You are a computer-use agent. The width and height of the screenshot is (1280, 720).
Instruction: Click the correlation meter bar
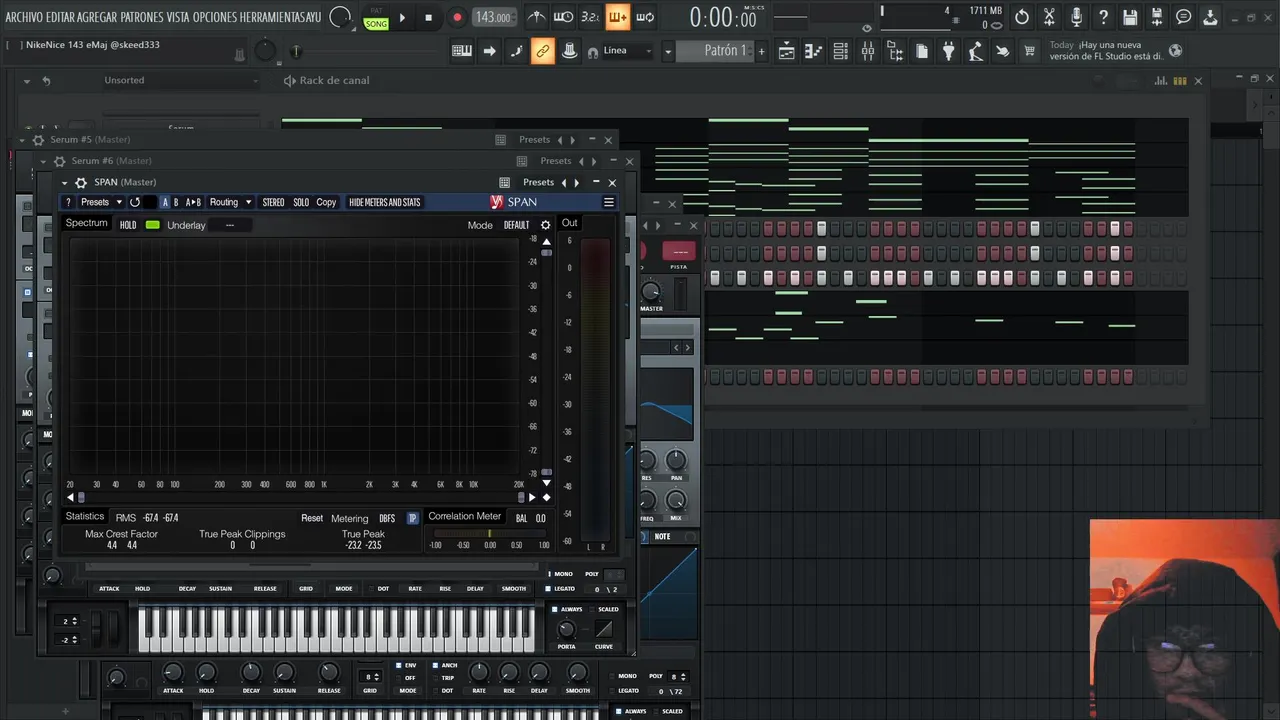(489, 535)
